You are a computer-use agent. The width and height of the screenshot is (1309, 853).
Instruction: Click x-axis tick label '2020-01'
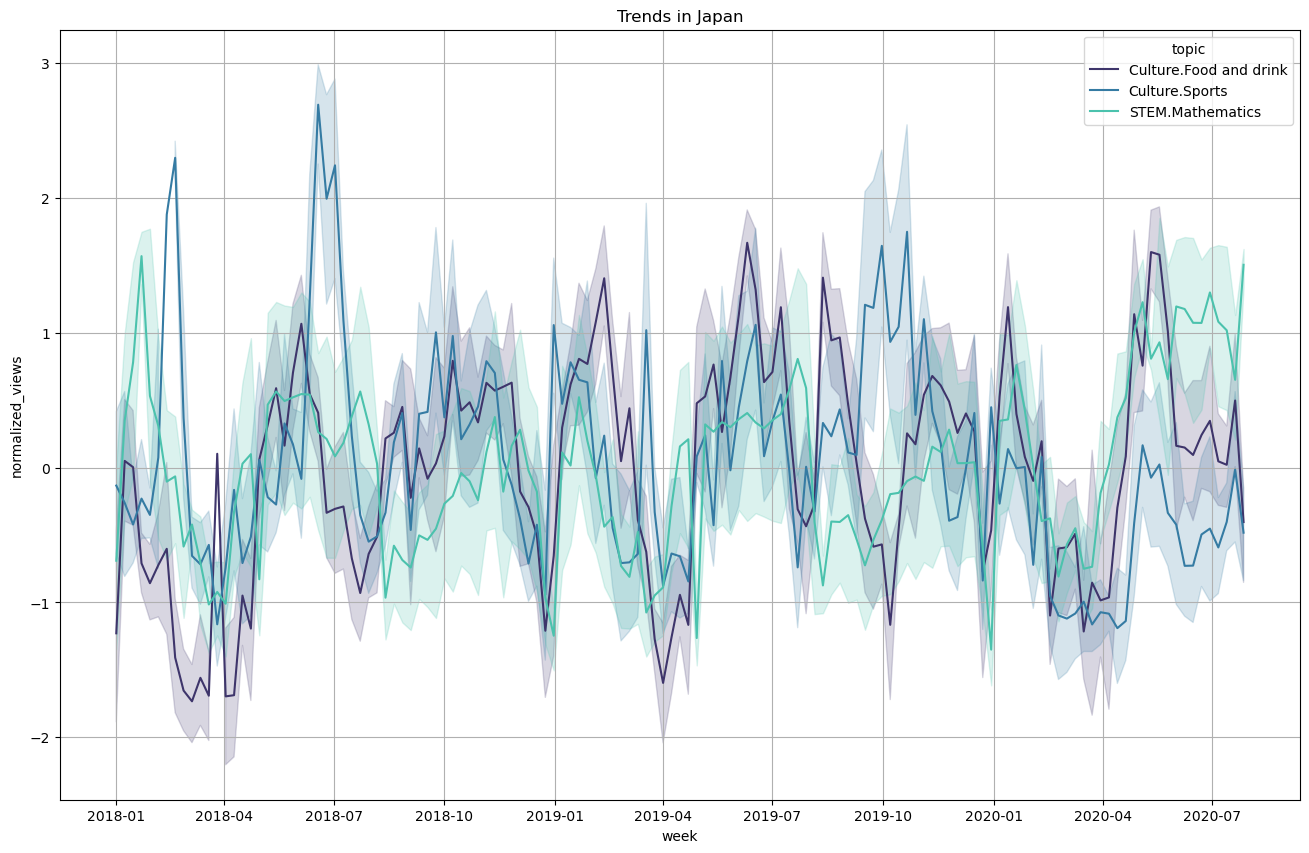click(994, 816)
